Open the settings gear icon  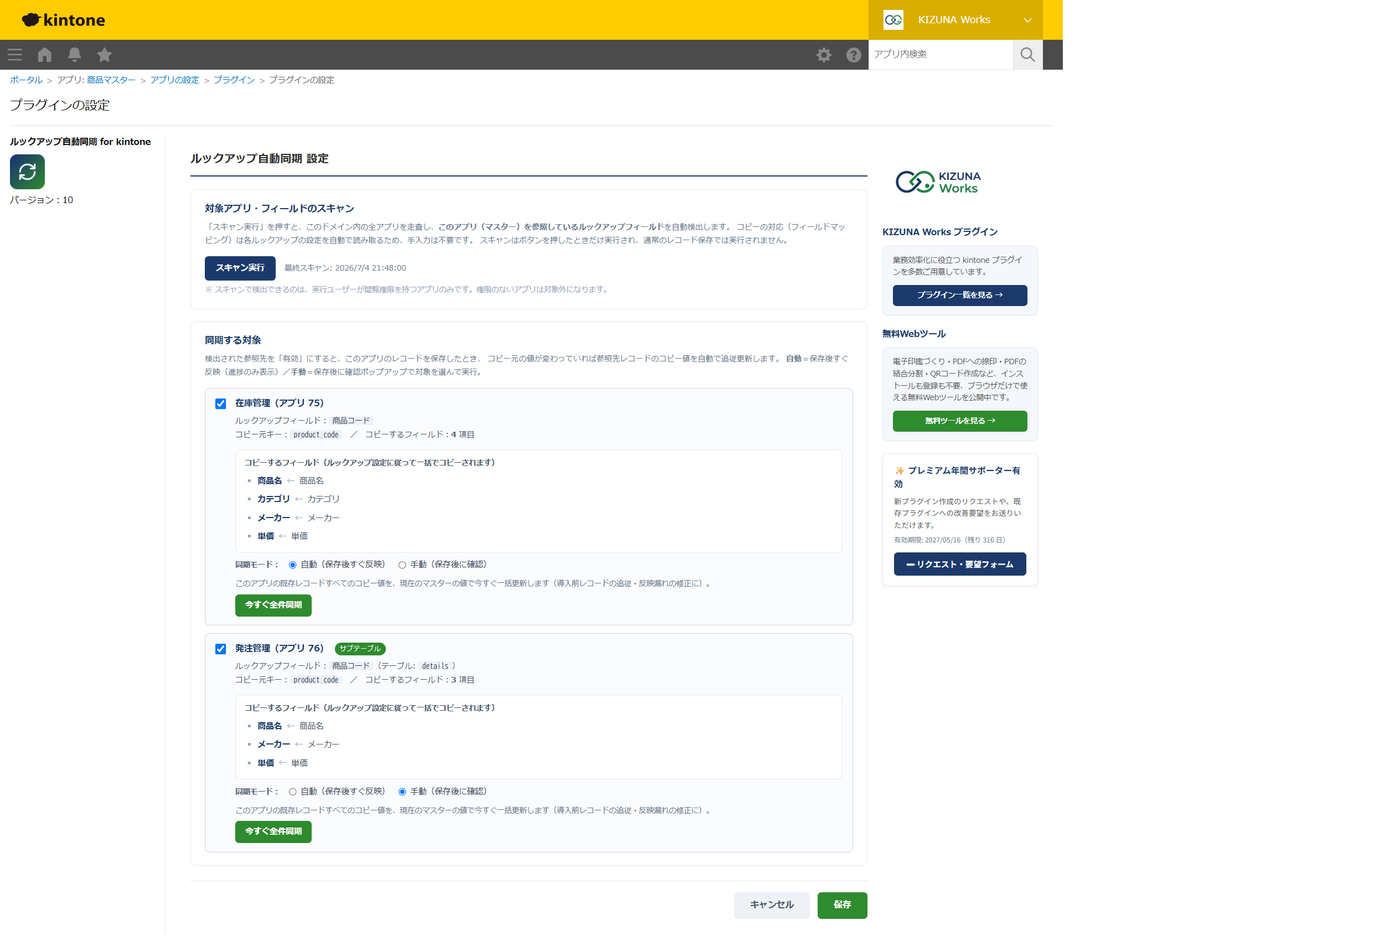coord(824,55)
